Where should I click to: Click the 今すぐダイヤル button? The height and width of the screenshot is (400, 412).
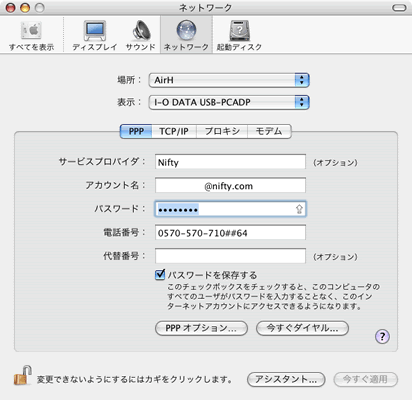302,328
